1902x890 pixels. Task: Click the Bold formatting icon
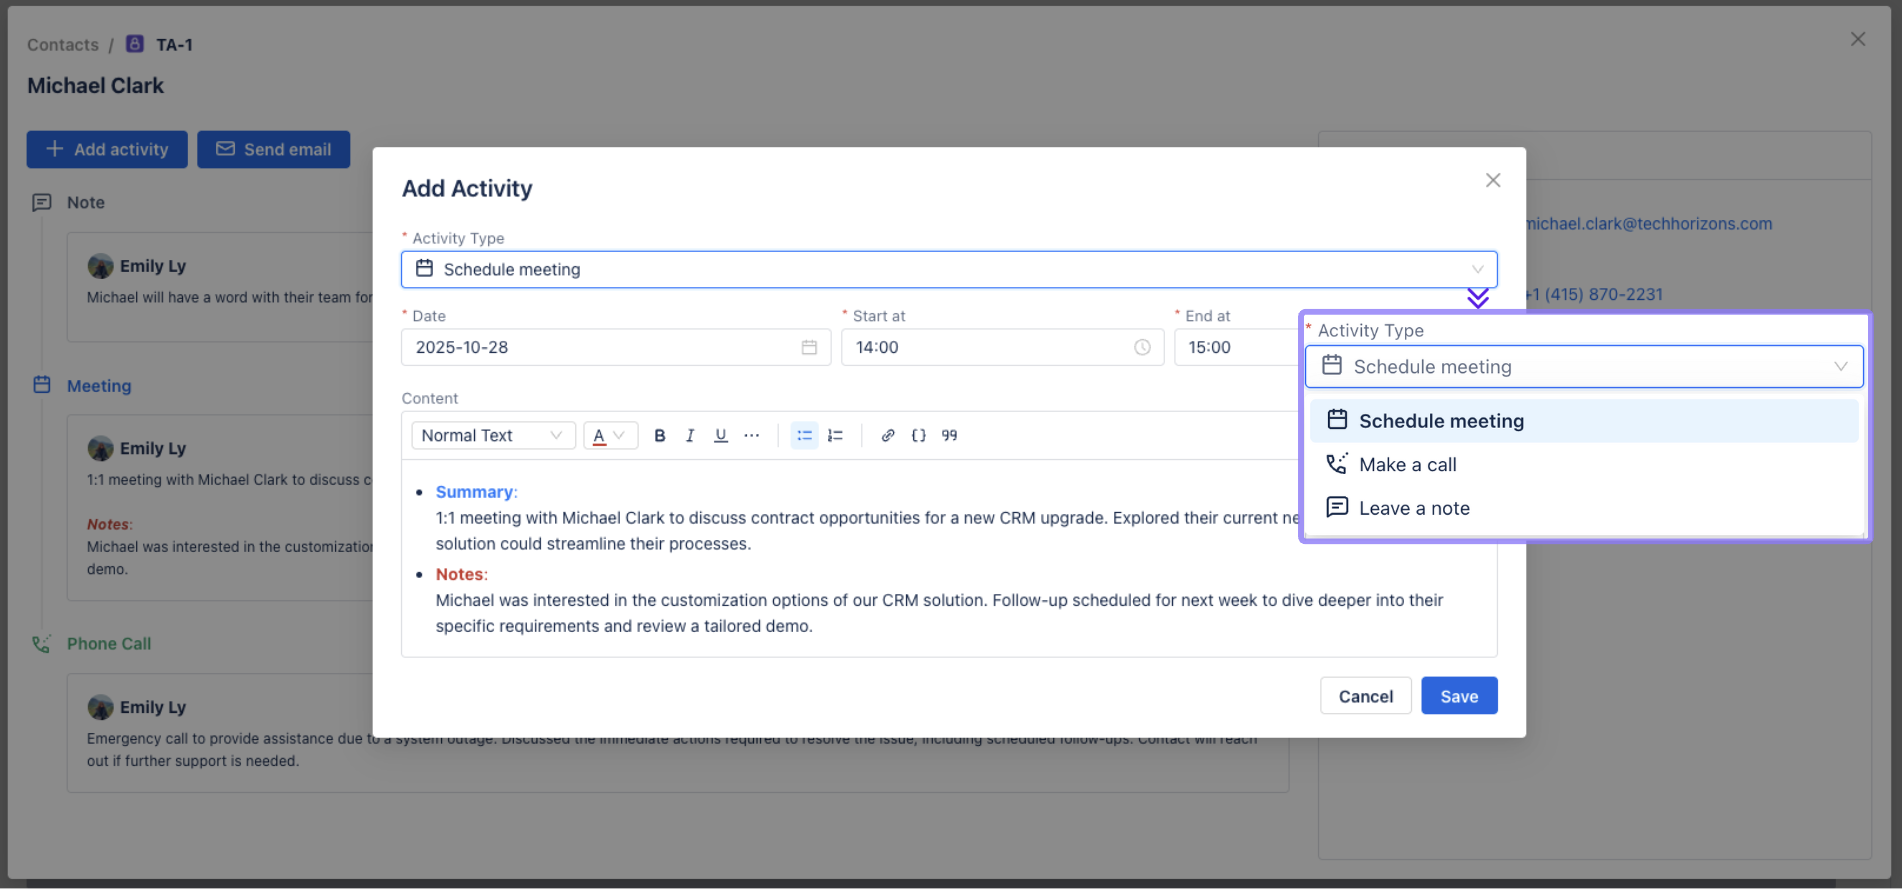659,436
